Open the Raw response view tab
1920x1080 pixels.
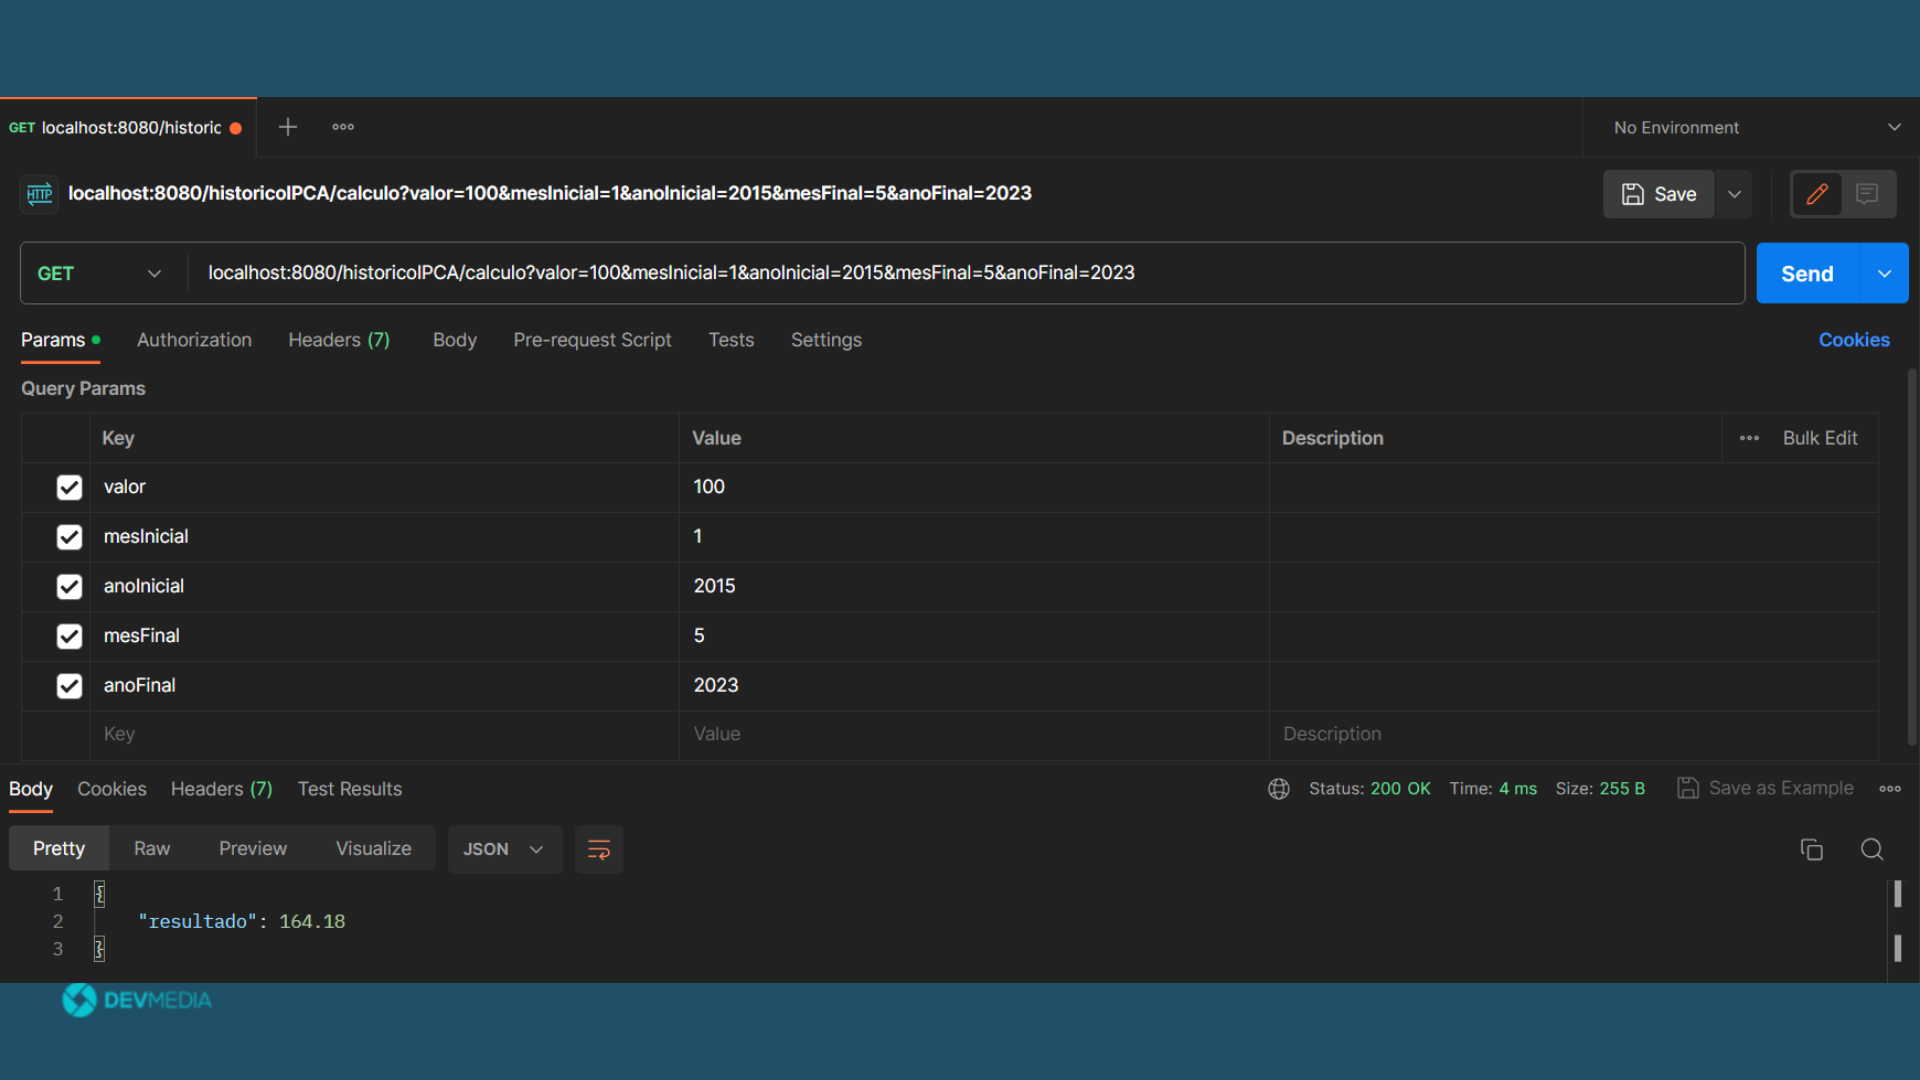pos(152,849)
